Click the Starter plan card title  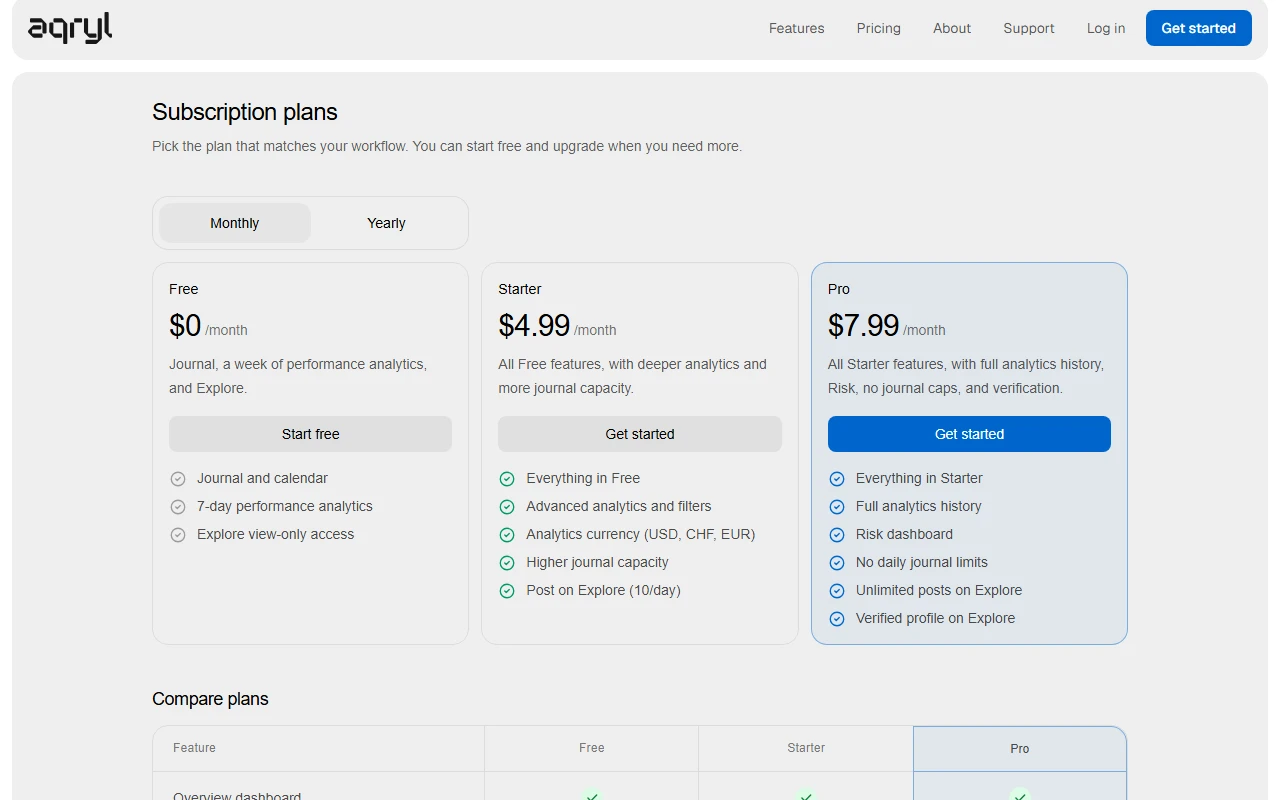(520, 289)
